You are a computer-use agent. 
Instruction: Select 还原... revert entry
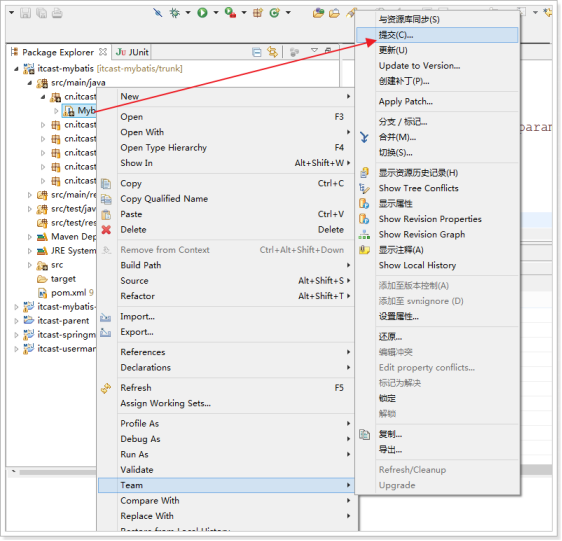437,337
